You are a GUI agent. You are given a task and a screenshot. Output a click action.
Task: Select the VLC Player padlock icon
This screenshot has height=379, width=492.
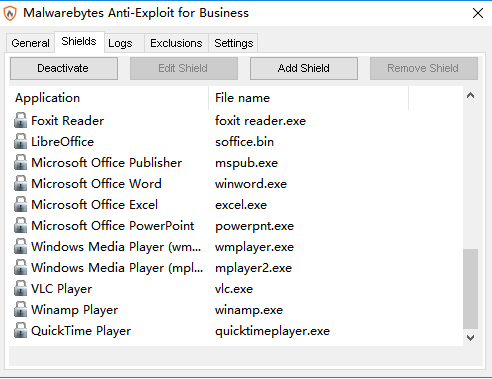coord(20,288)
